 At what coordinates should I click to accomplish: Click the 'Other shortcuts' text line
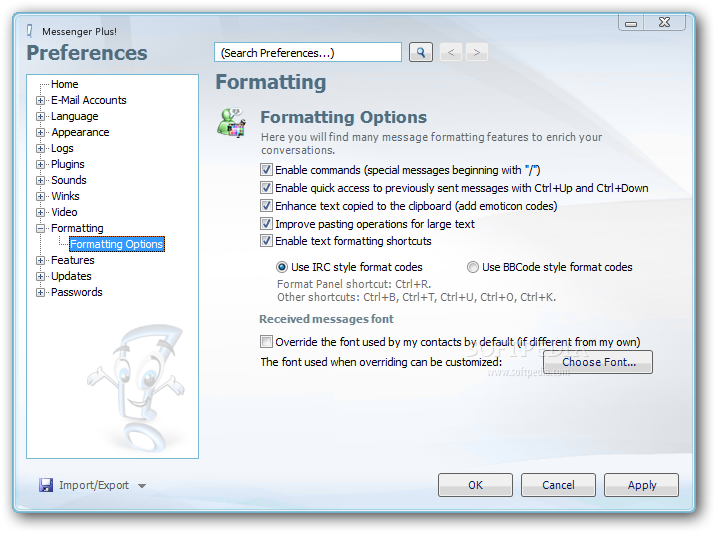coord(416,297)
